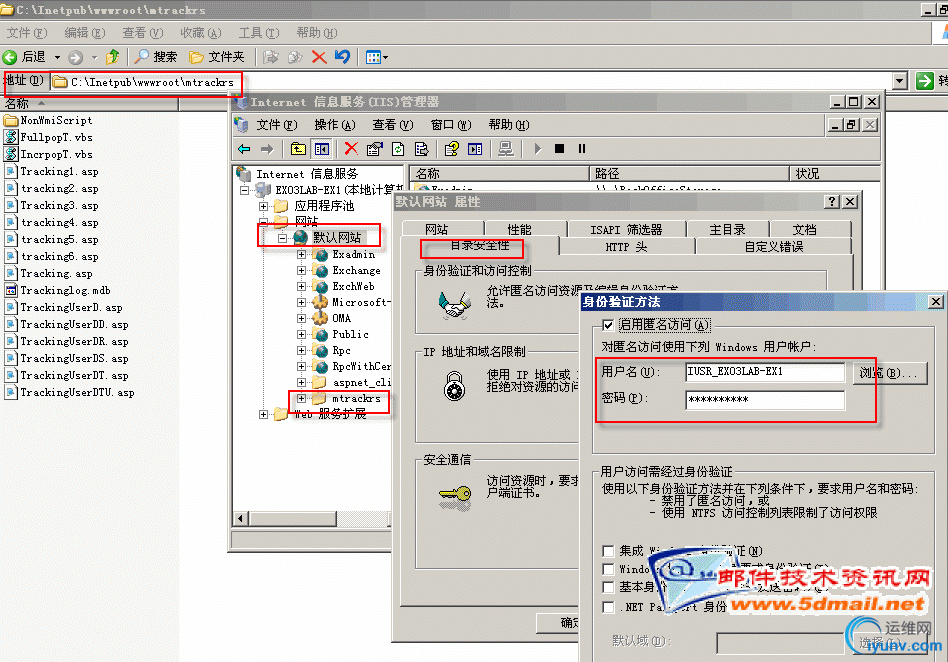Open the Explorer Views icon menu
Screen dimensions: 948x662
click(x=376, y=57)
